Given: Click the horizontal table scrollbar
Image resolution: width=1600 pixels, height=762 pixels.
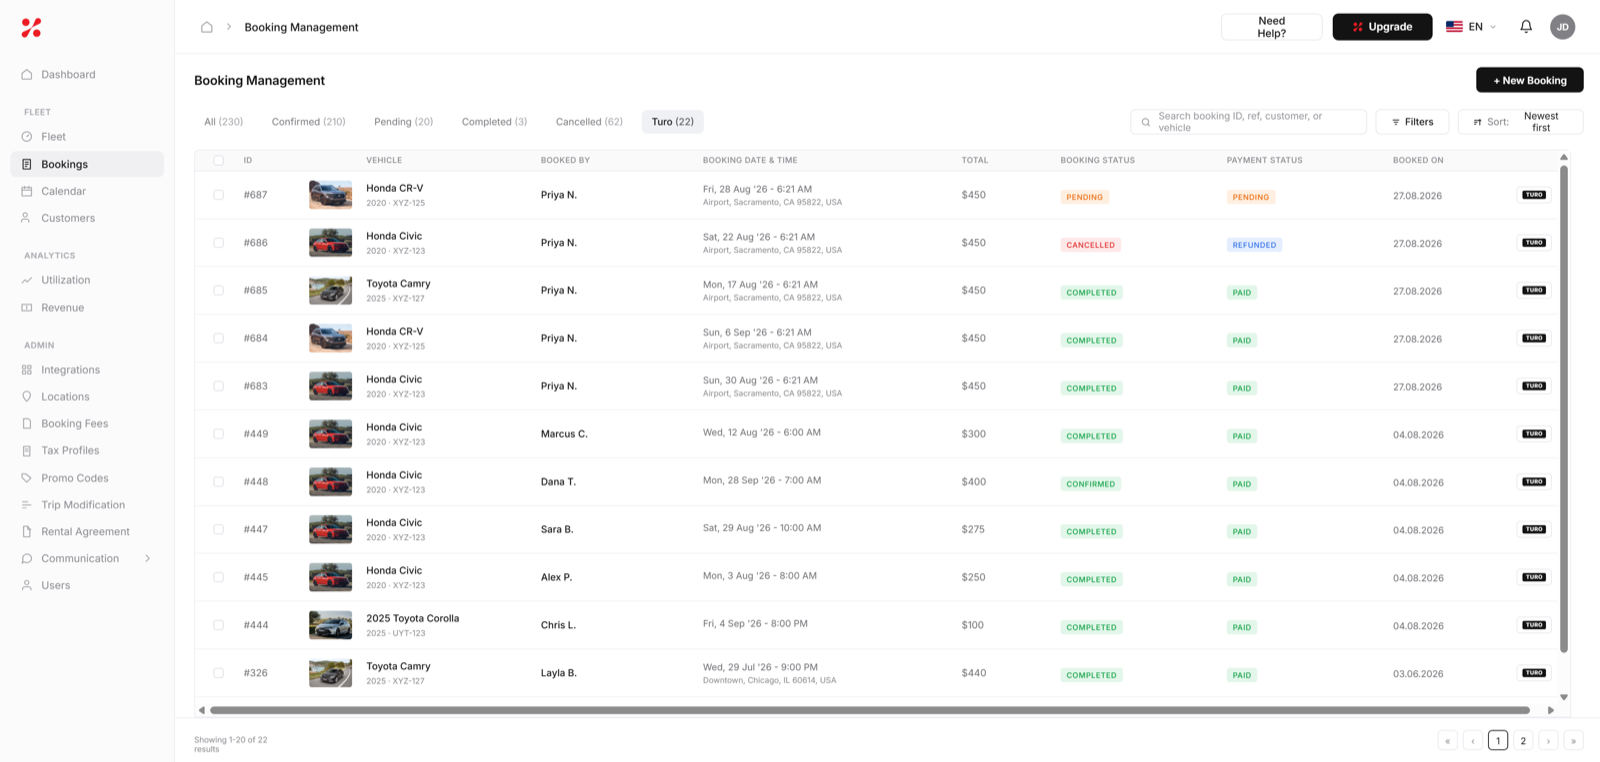Looking at the screenshot, I should pyautogui.click(x=869, y=710).
